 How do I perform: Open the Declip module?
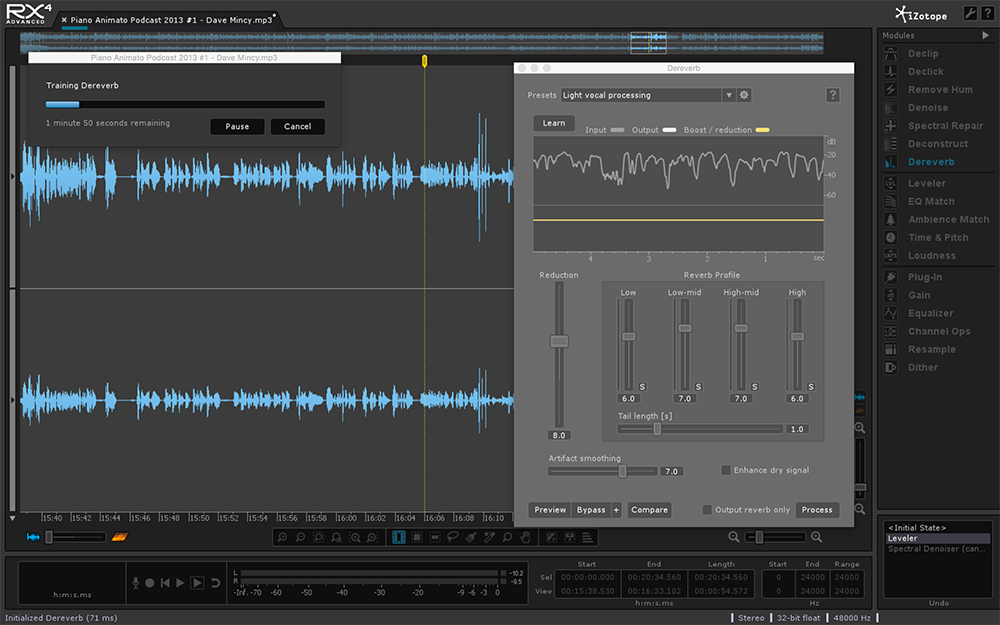[923, 54]
